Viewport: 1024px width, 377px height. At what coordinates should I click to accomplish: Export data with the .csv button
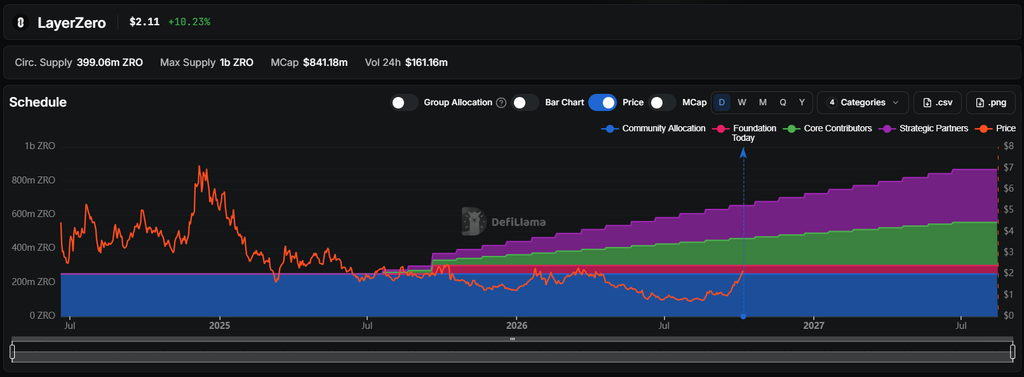(937, 103)
